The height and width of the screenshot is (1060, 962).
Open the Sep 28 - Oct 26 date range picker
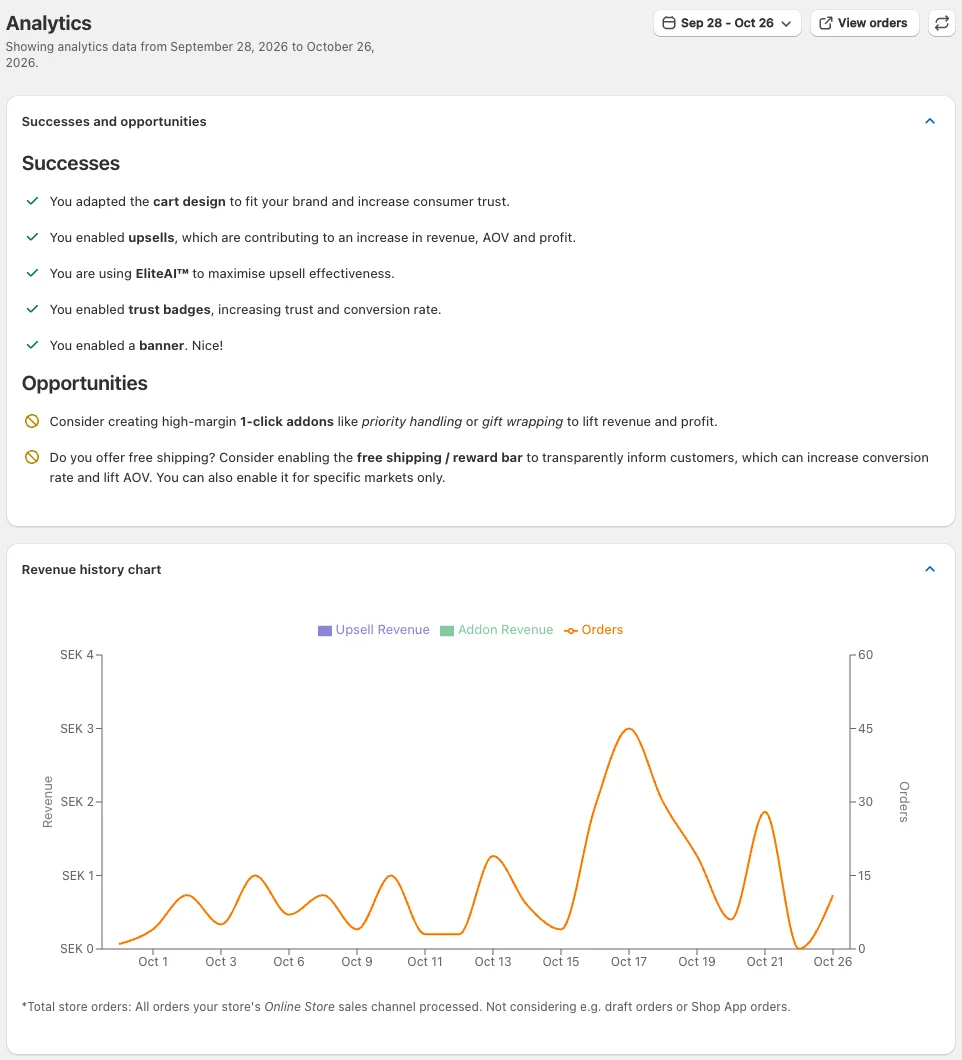727,23
